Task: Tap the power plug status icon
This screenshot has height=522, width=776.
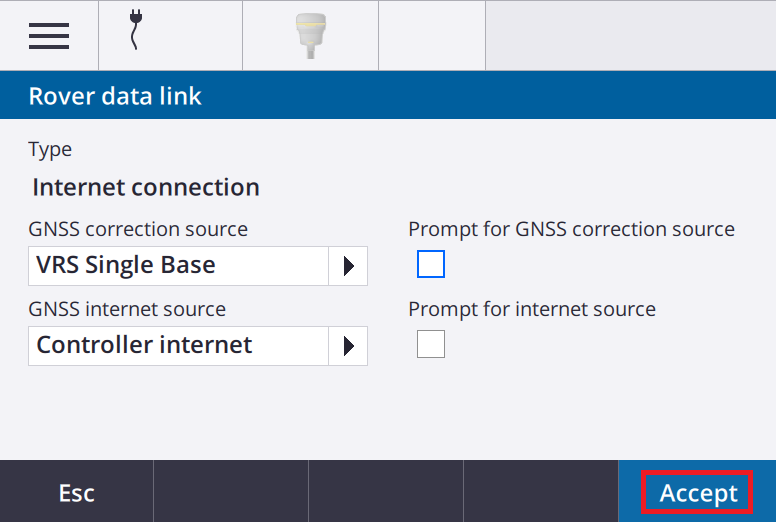Action: [135, 30]
